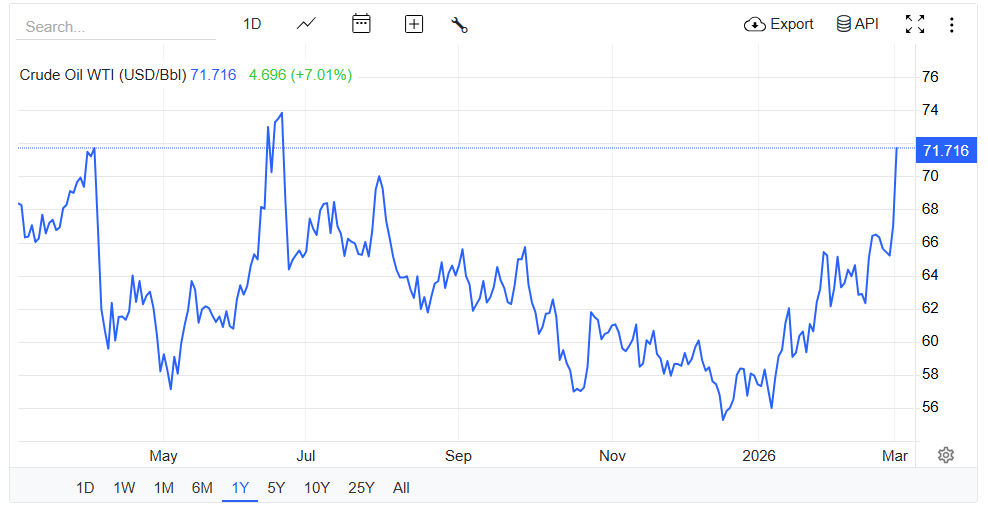Screen dimensions: 988x513
Task: Toggle fullscreen chart view
Action: click(914, 24)
